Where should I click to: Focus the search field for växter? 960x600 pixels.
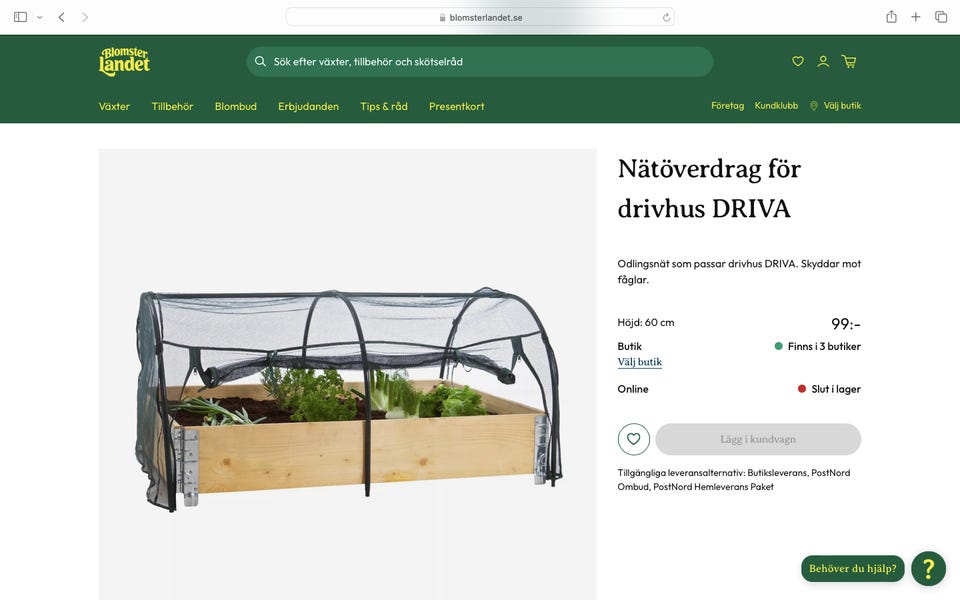click(x=479, y=62)
